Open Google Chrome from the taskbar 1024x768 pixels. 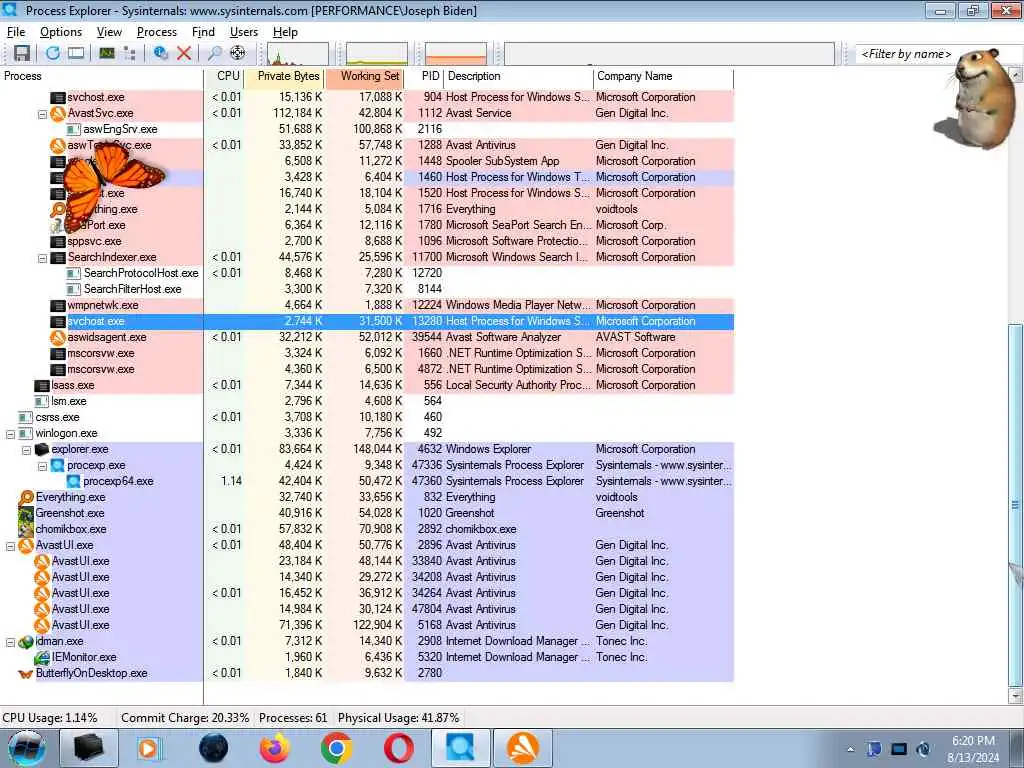pos(336,748)
